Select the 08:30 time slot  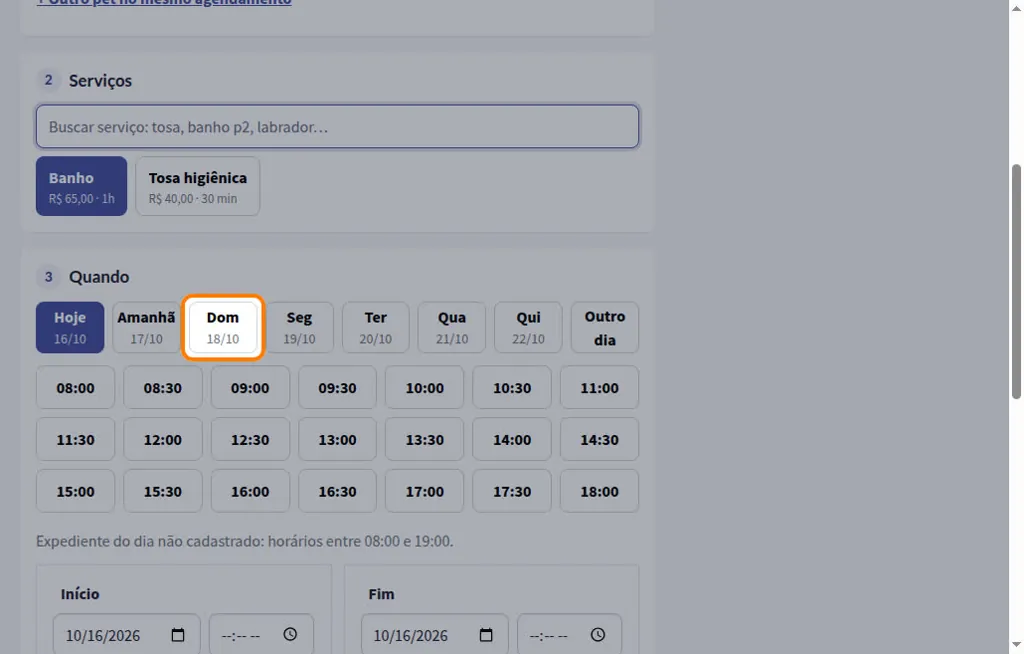tap(163, 387)
